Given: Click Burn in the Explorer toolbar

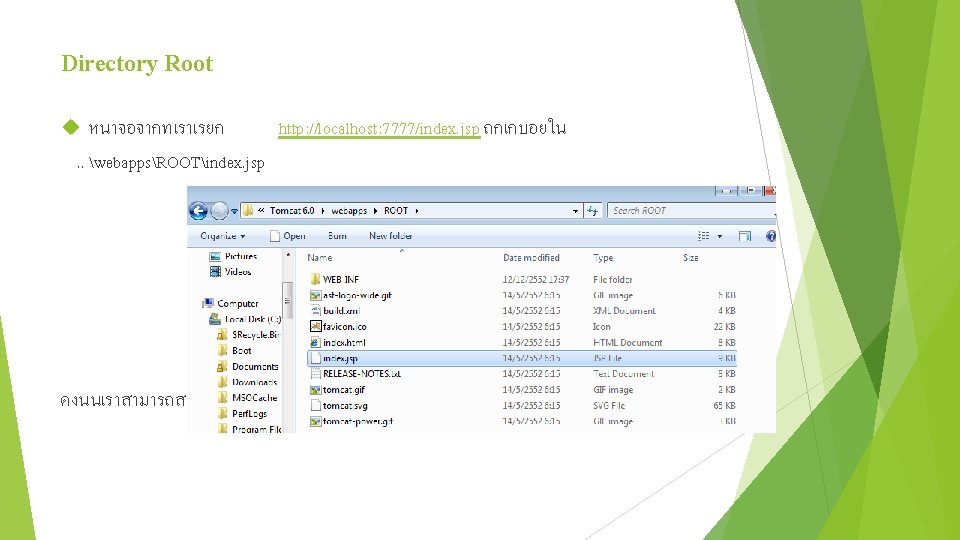Looking at the screenshot, I should [x=337, y=236].
